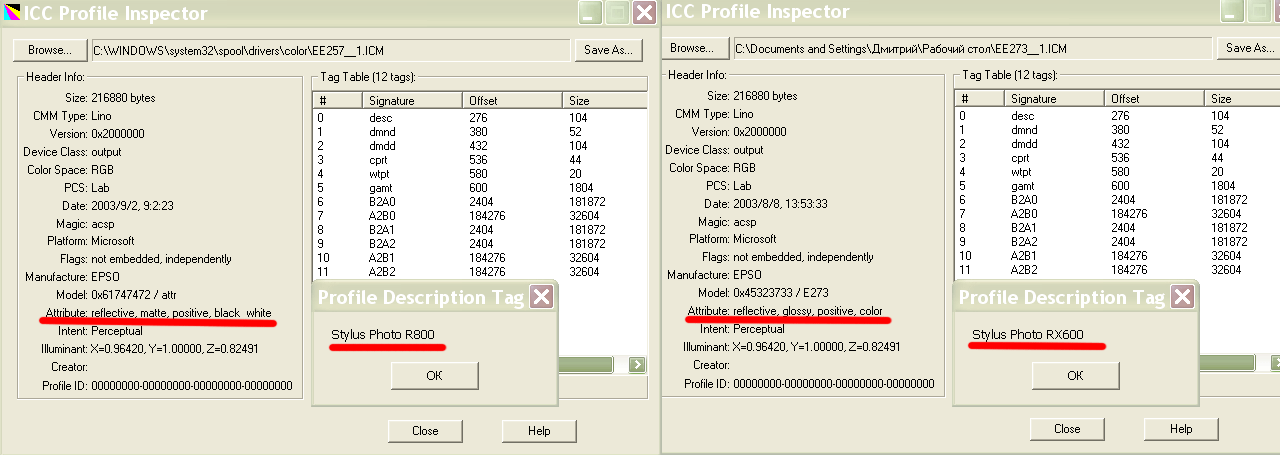
Task: Select dmdd tag row in right tag table
Action: [1118, 143]
